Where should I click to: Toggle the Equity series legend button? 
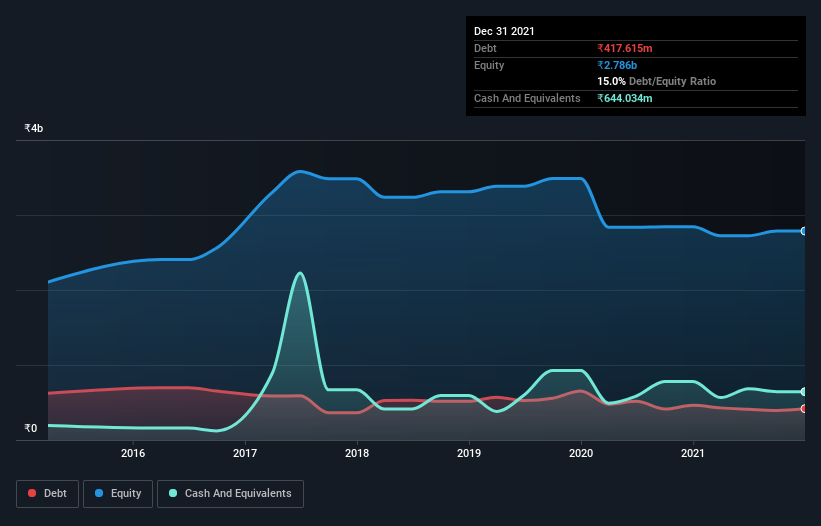pos(118,494)
